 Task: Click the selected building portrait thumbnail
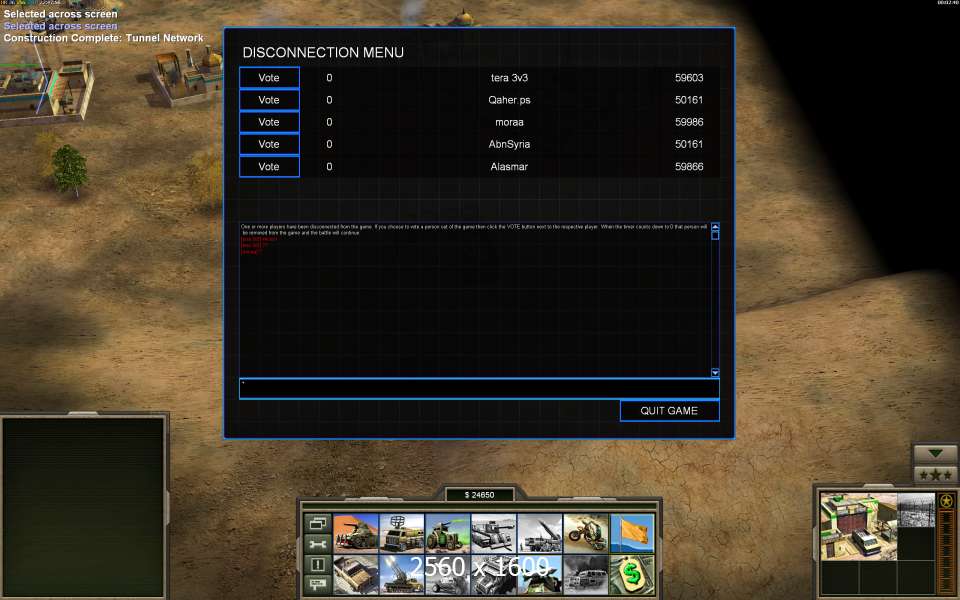click(x=858, y=526)
